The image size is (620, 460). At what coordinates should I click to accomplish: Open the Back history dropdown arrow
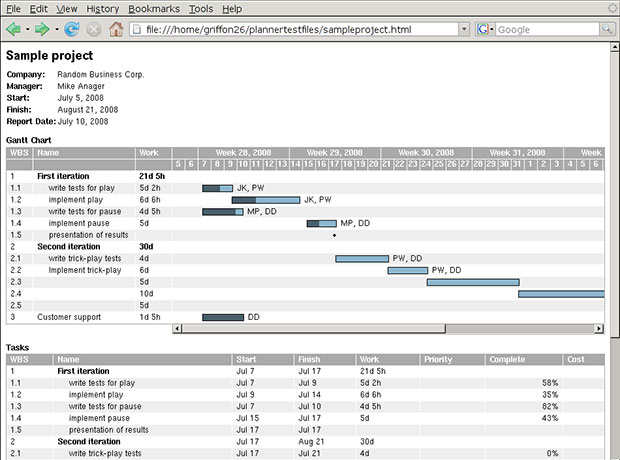[x=27, y=29]
